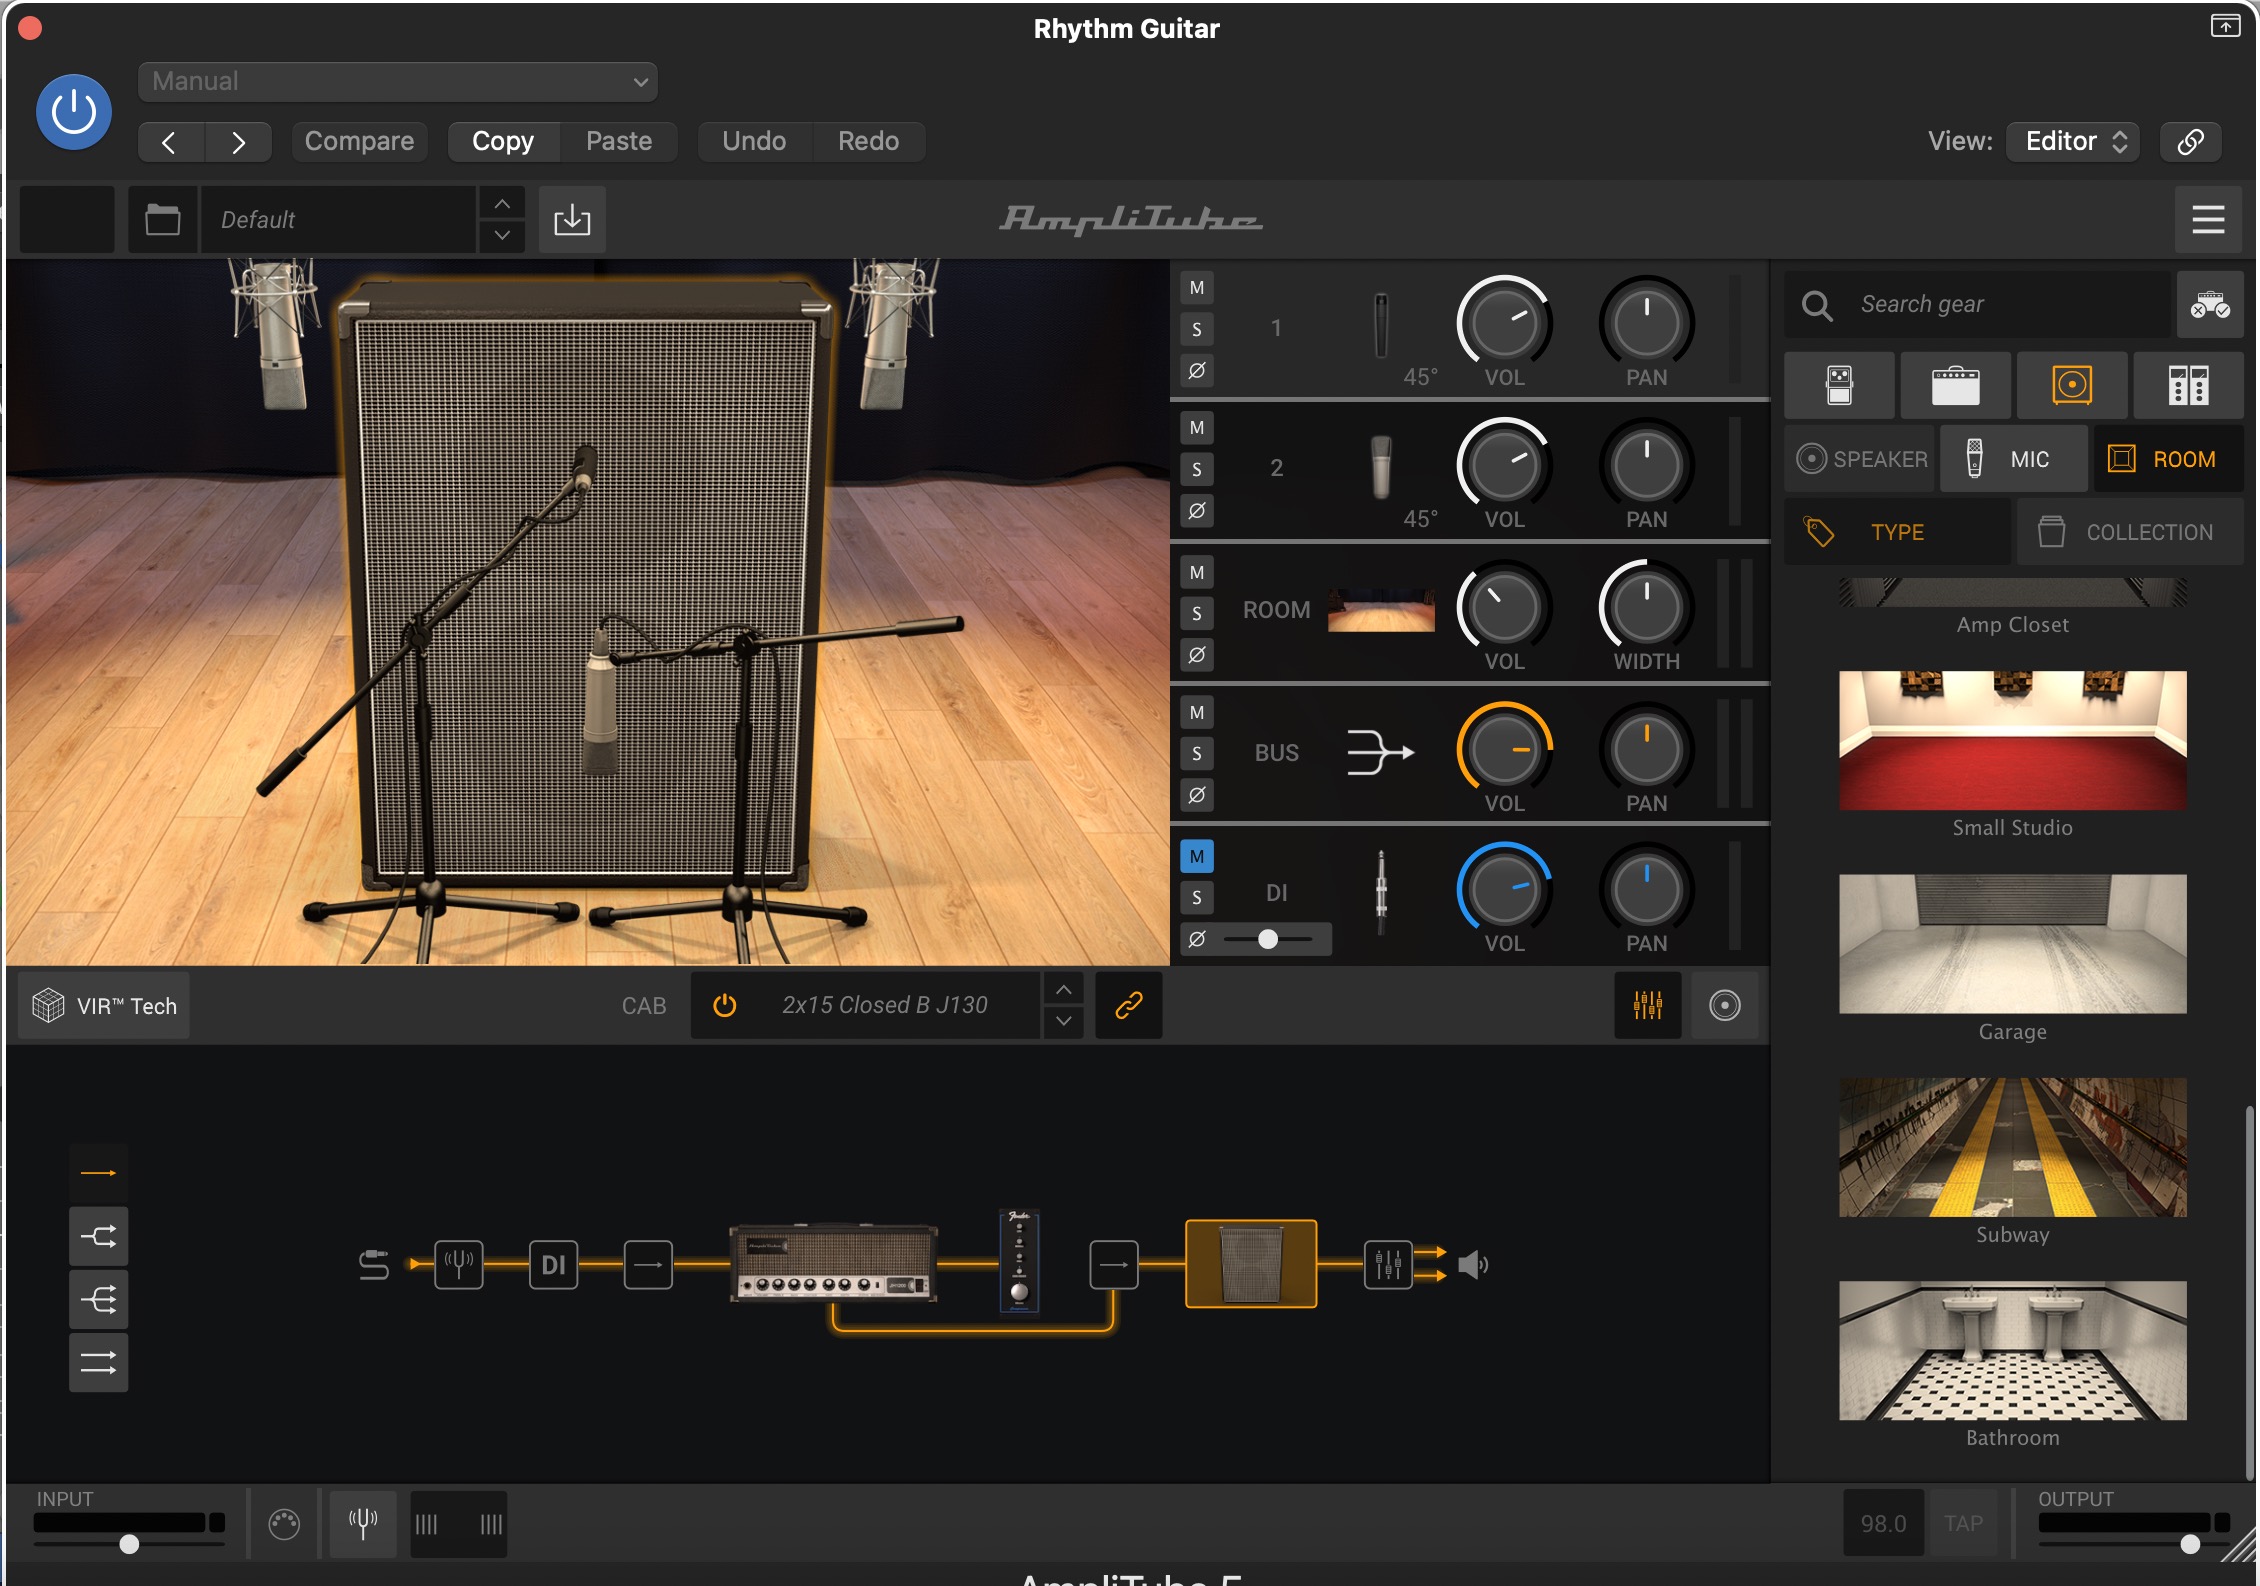Click the gear filter icon beside search
The image size is (2260, 1586).
2210,305
